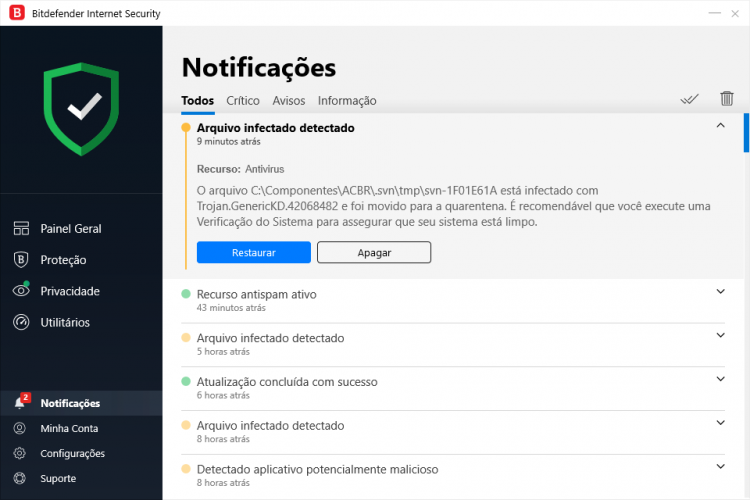Switch to the Crítico tab
750x500 pixels.
(243, 100)
